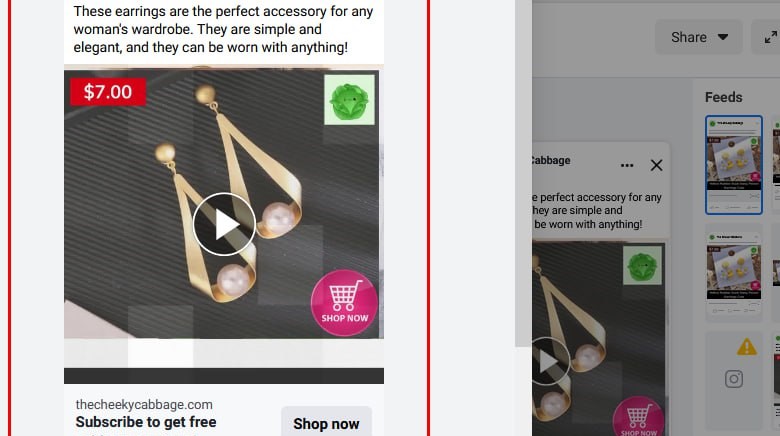The height and width of the screenshot is (436, 780).
Task: Click the Instagram logo placement icon
Action: [734, 379]
